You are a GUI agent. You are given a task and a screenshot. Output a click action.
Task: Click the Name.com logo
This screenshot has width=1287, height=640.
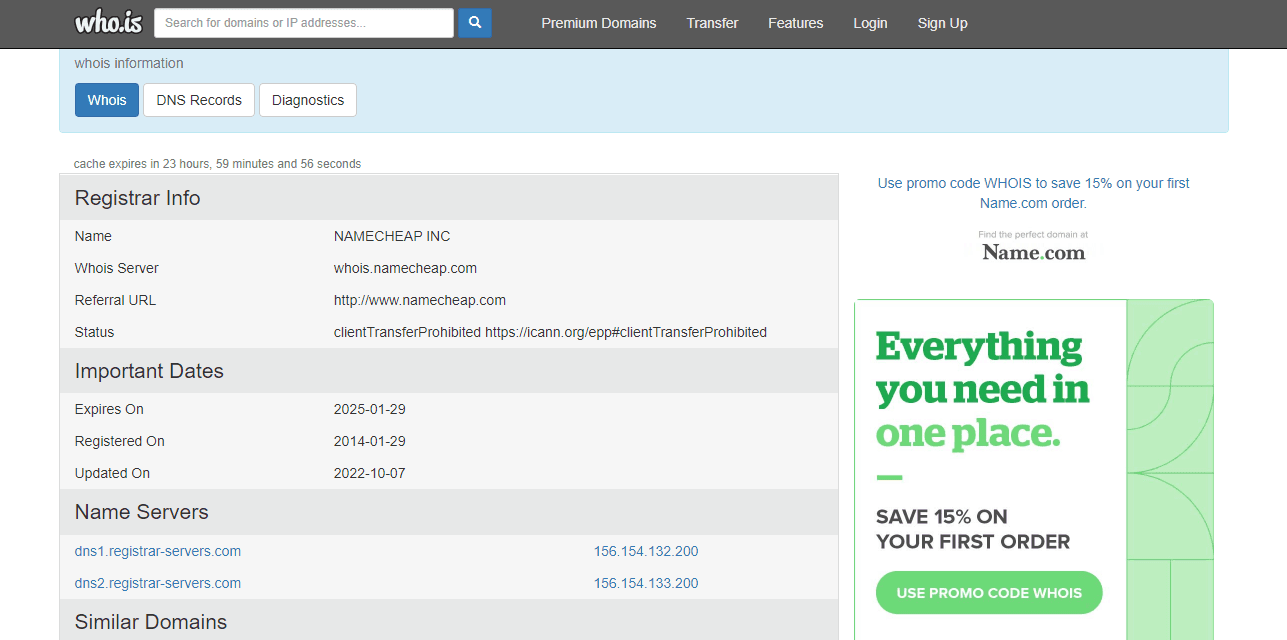pos(1033,252)
